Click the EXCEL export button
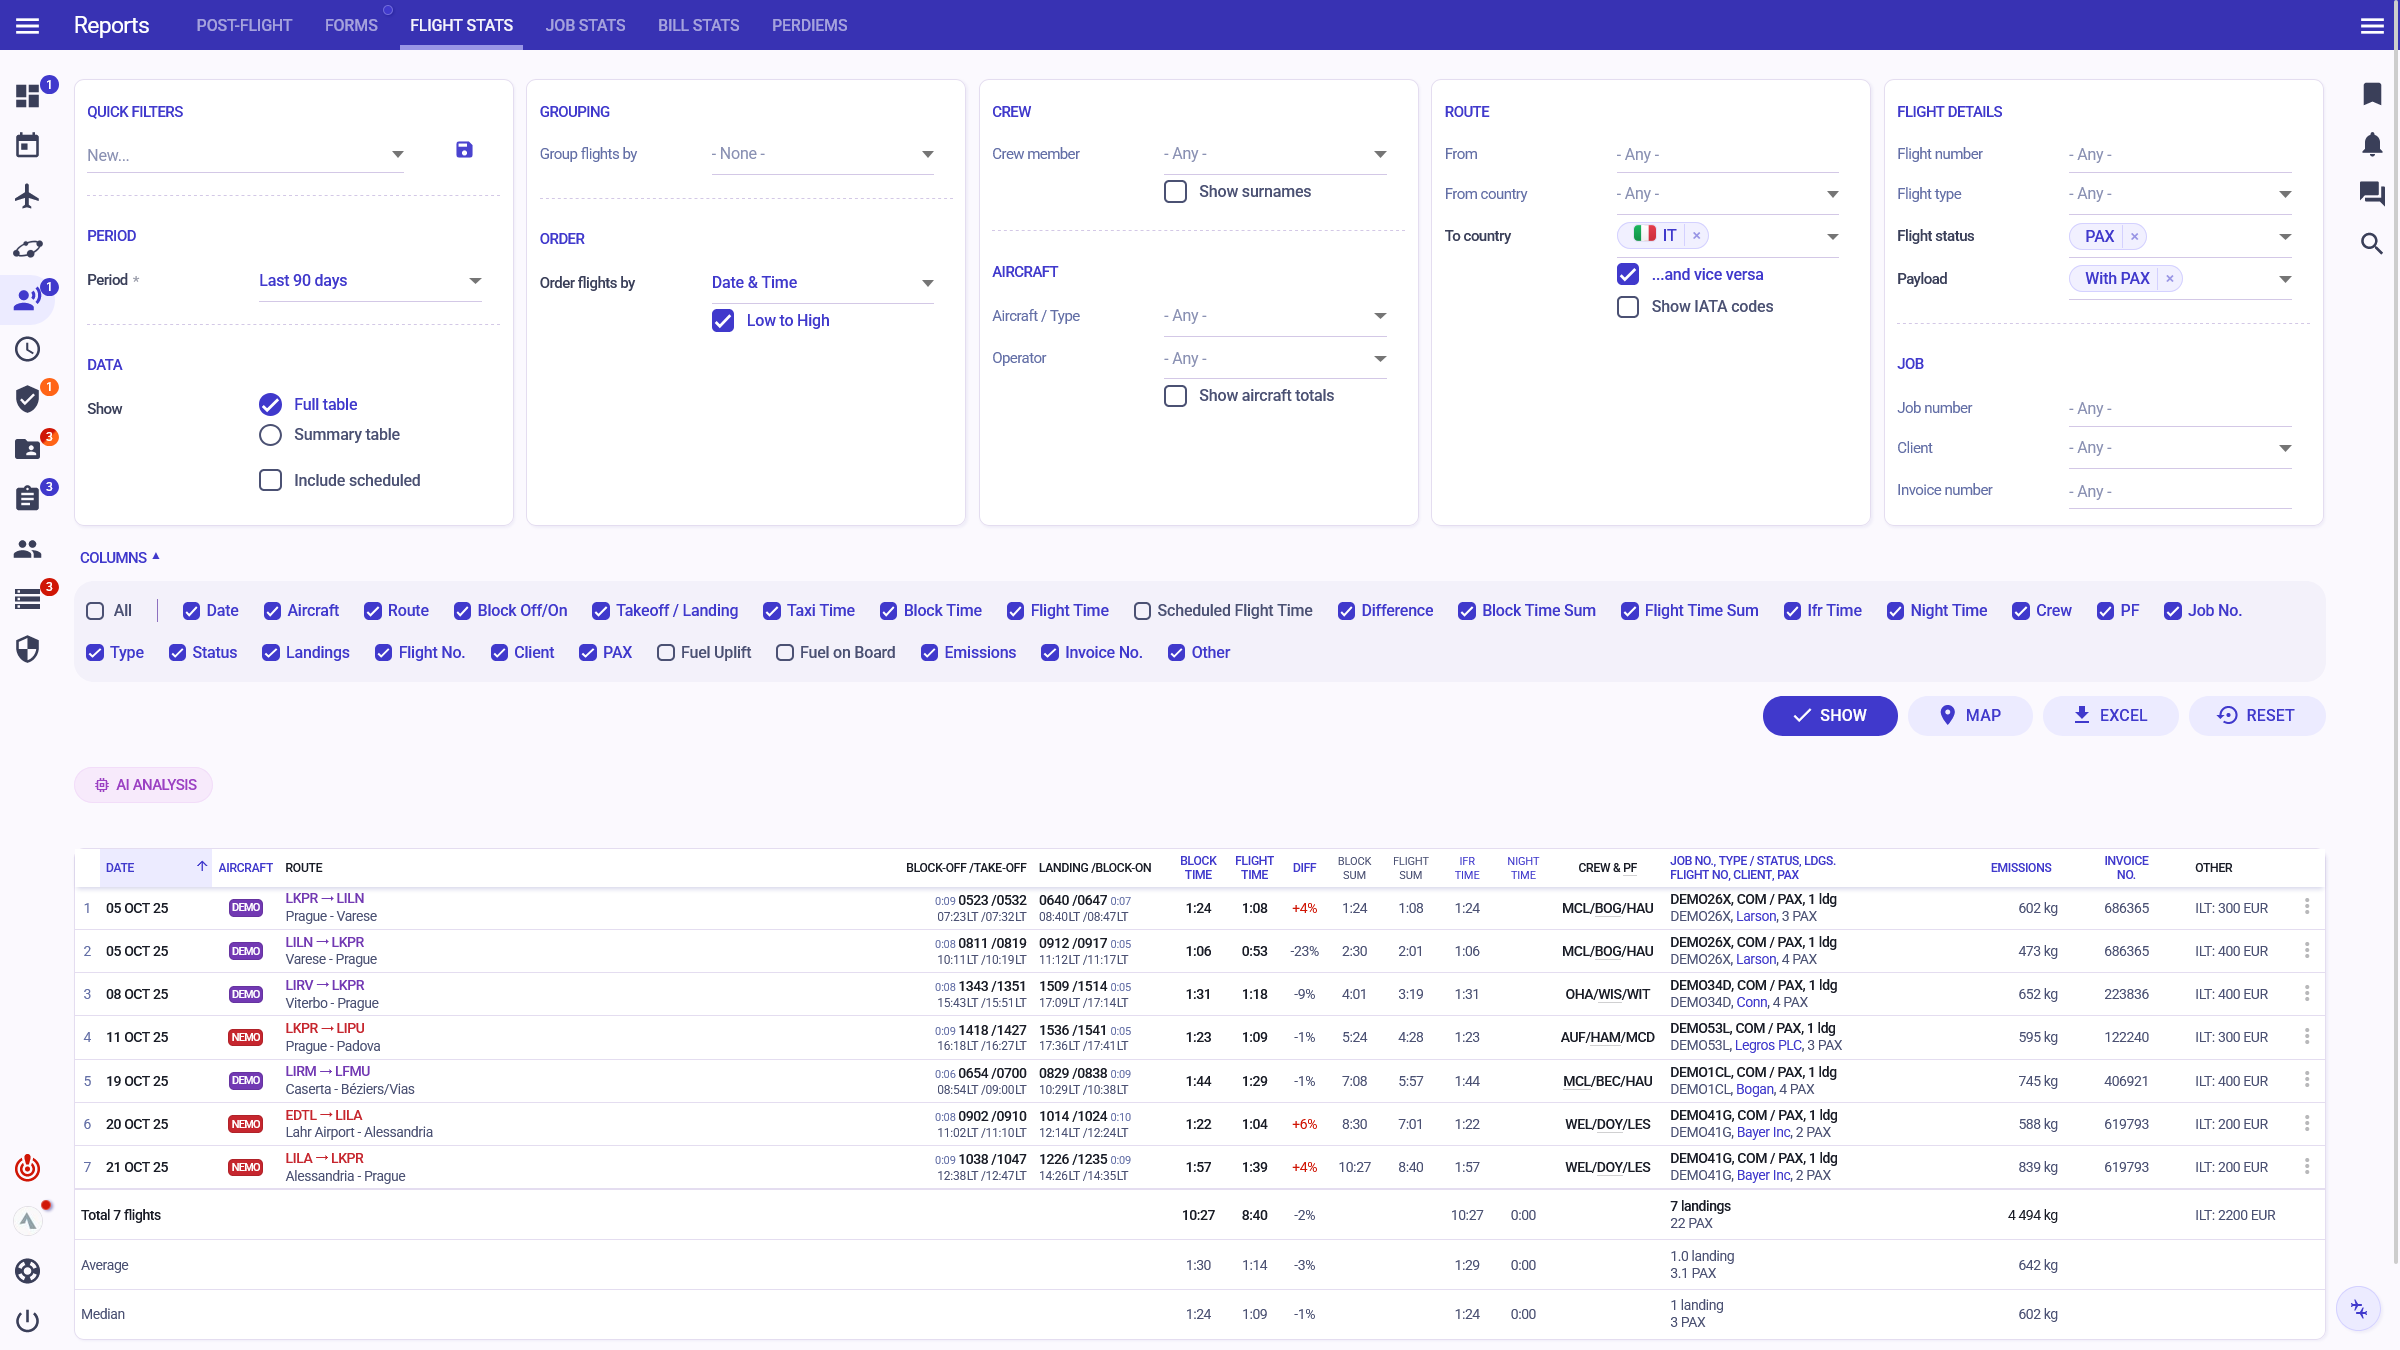The image size is (2400, 1350). [x=2110, y=716]
